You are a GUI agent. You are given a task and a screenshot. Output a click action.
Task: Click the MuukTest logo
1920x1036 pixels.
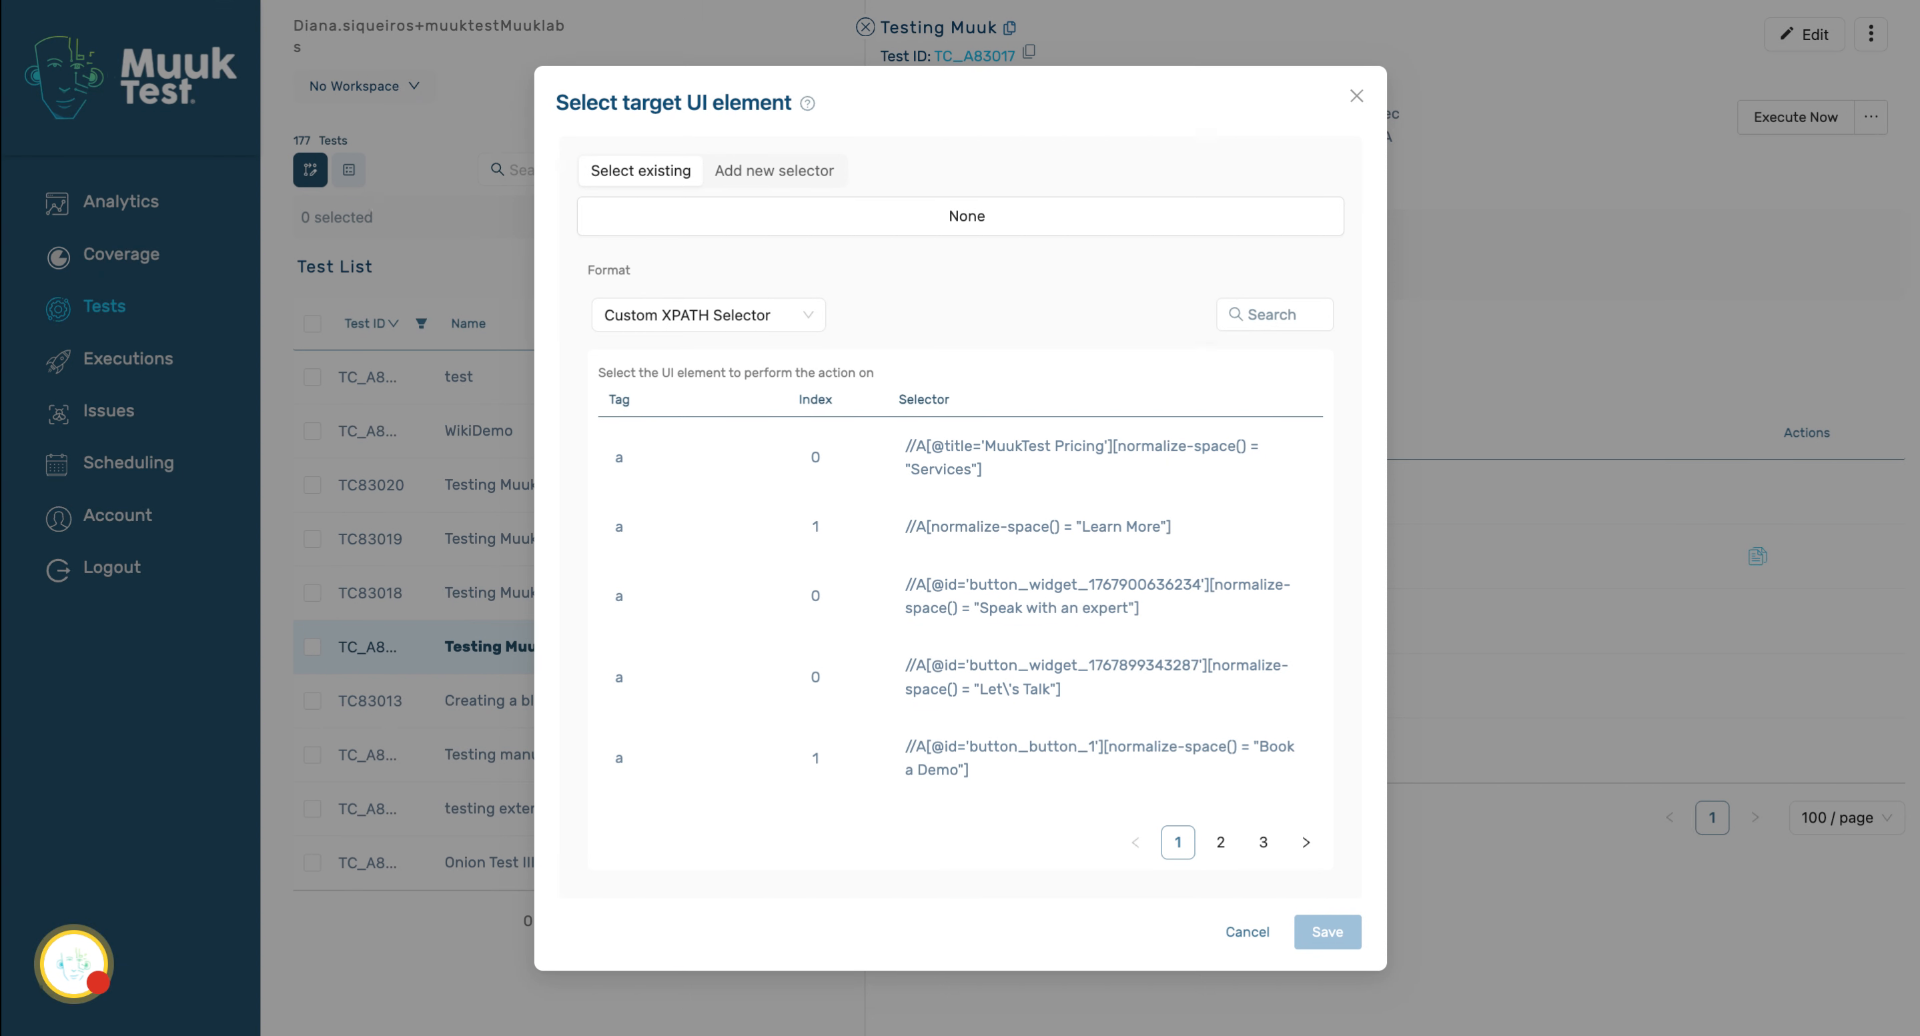130,77
